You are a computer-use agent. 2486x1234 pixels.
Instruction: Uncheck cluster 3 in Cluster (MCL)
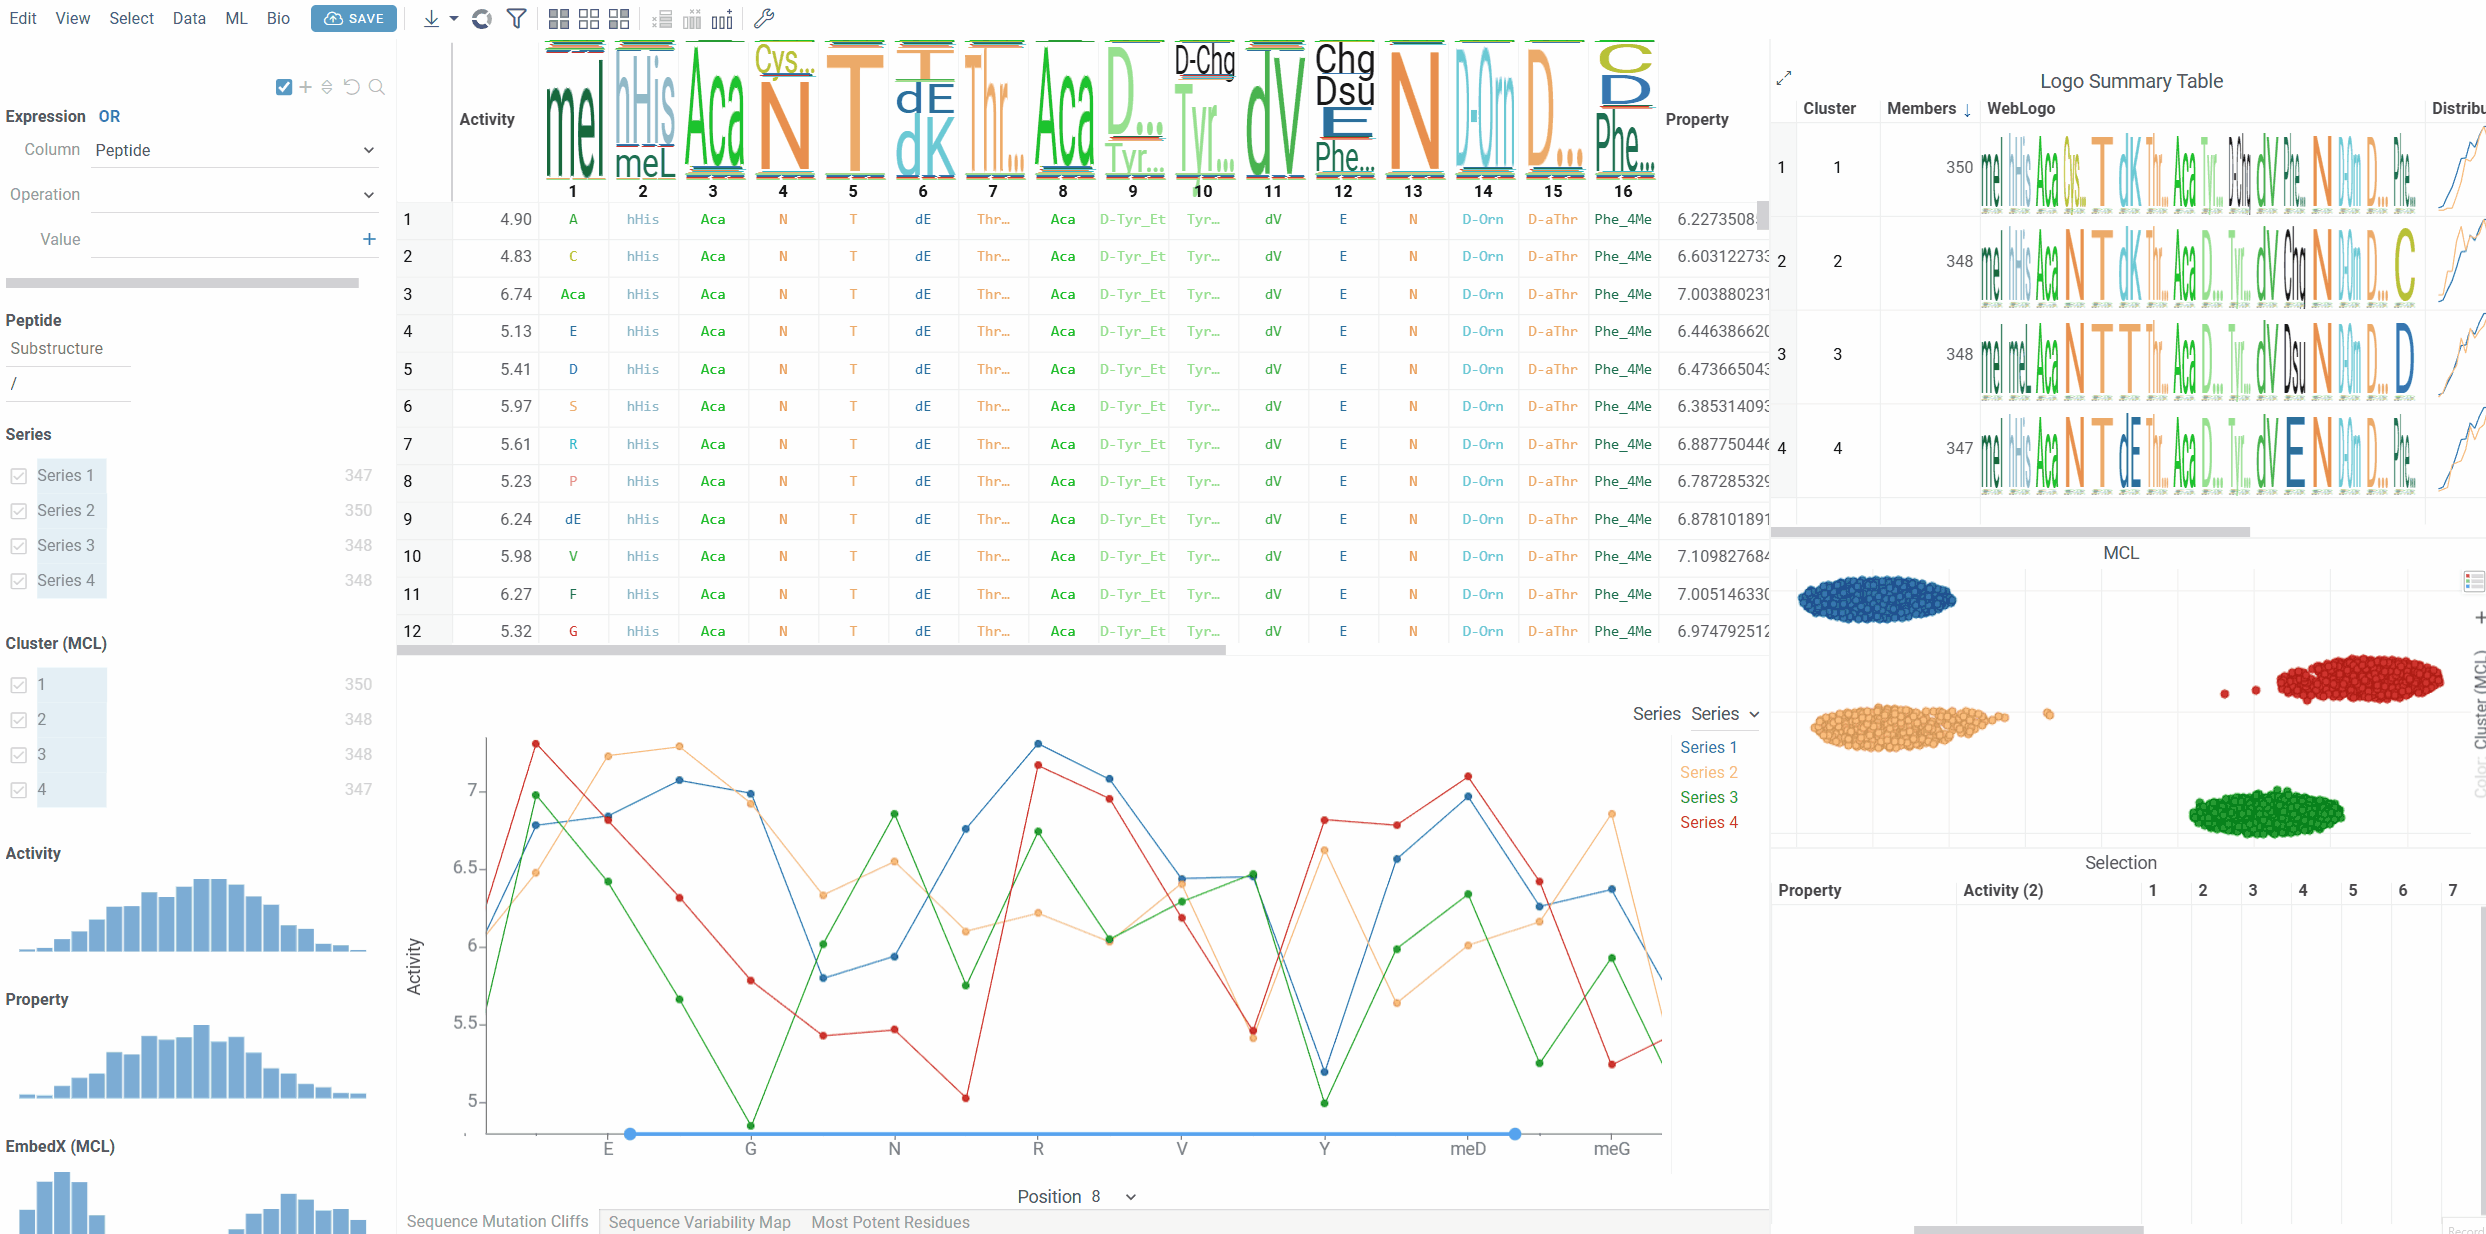pyautogui.click(x=19, y=755)
